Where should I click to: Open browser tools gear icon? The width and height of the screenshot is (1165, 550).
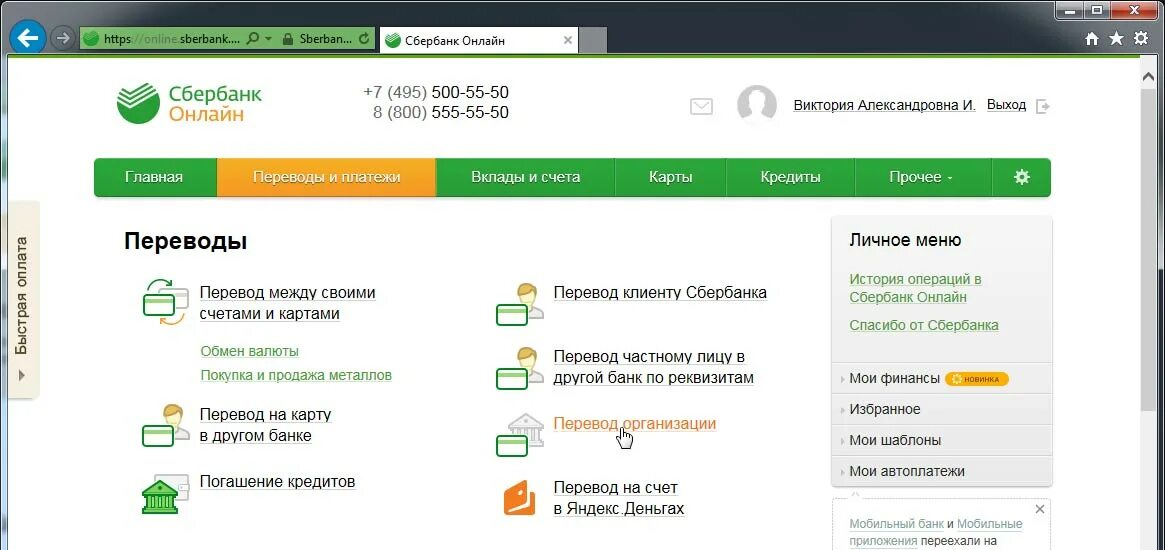coord(1140,39)
